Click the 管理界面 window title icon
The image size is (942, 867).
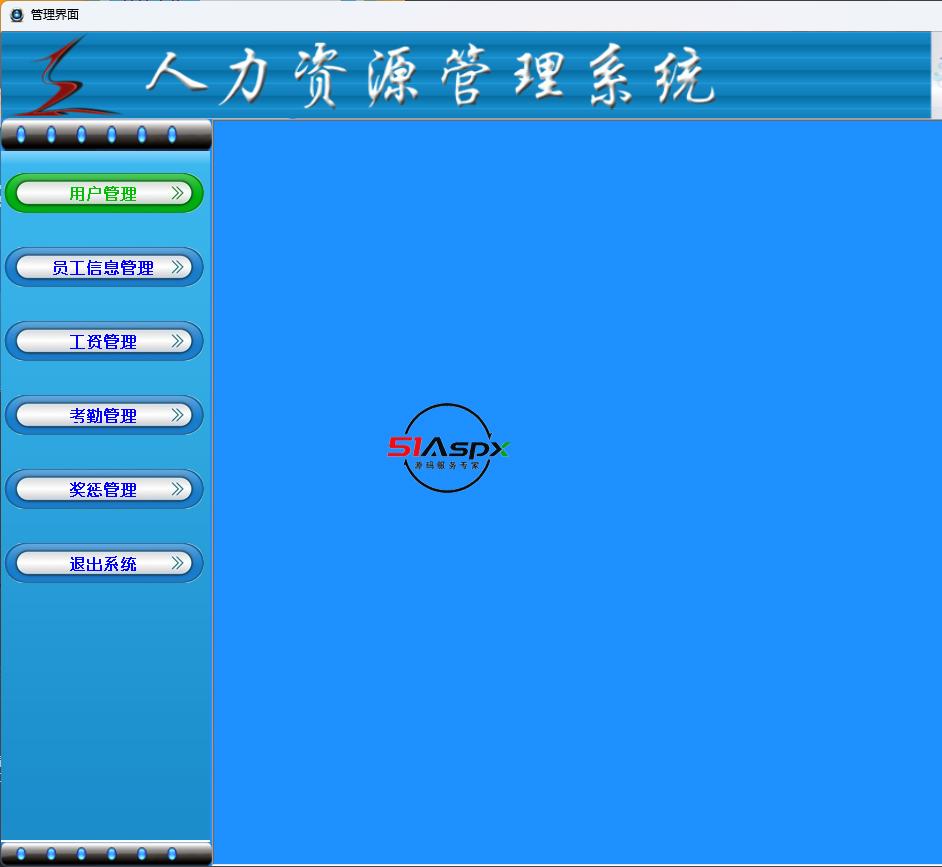[17, 15]
